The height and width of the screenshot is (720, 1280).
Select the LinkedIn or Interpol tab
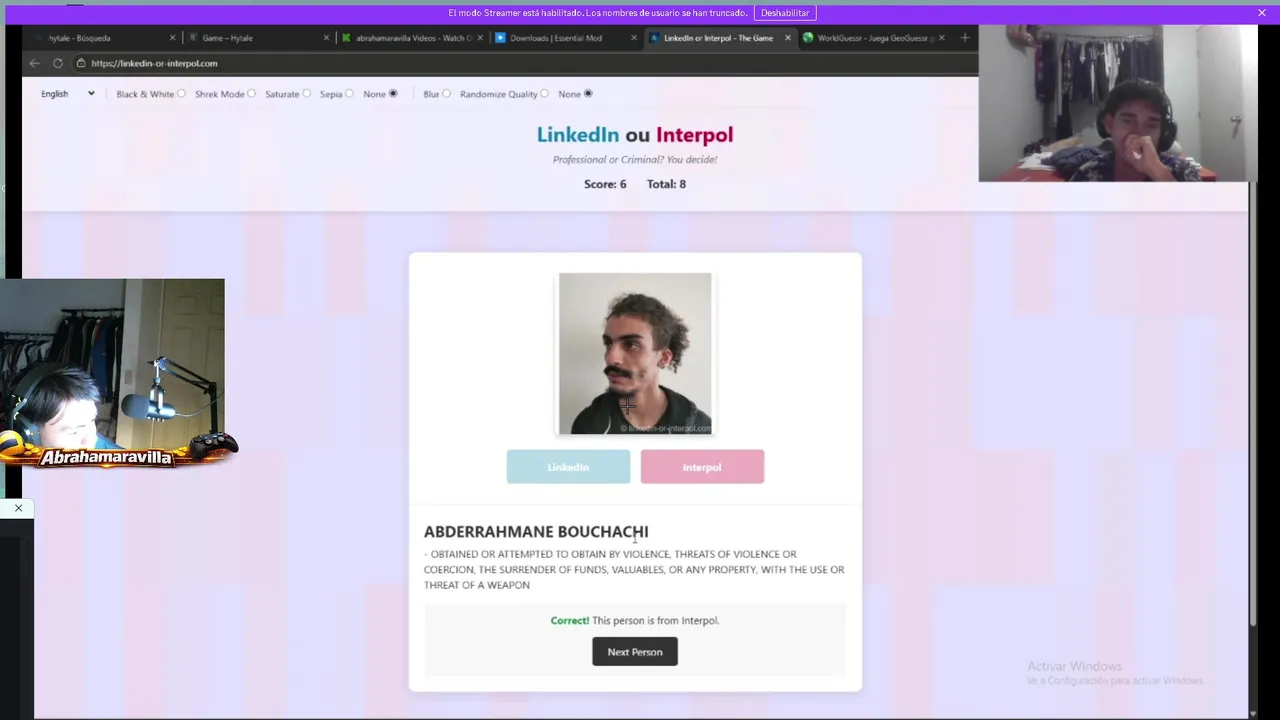[718, 38]
